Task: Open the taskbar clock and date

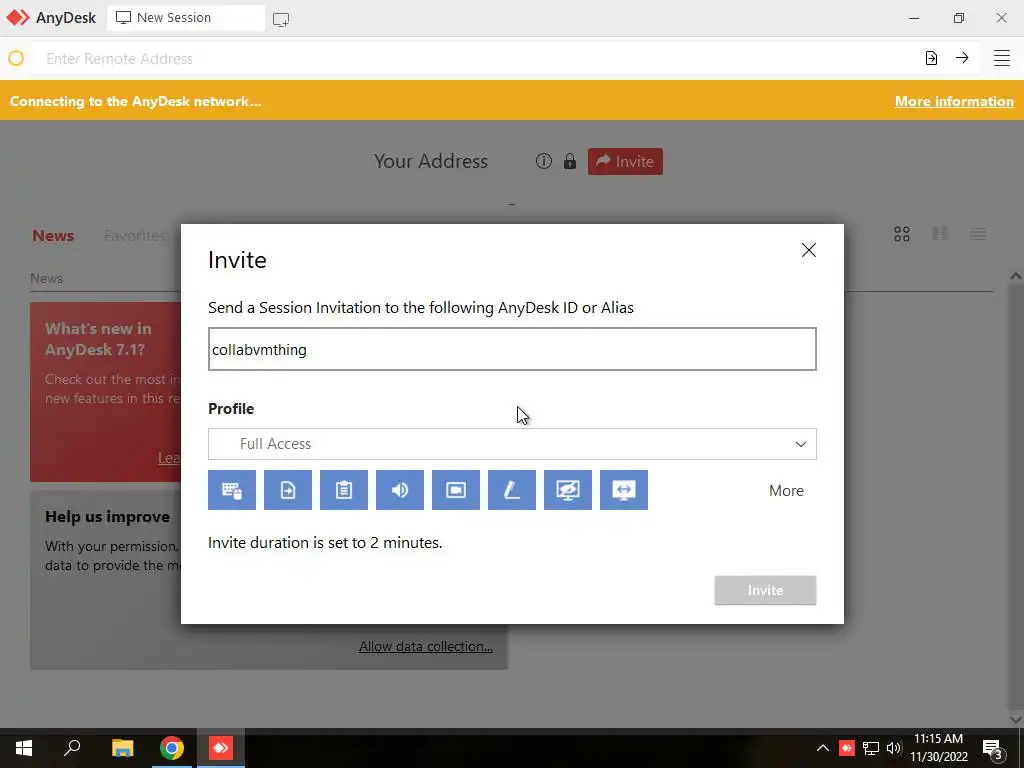Action: pos(939,748)
